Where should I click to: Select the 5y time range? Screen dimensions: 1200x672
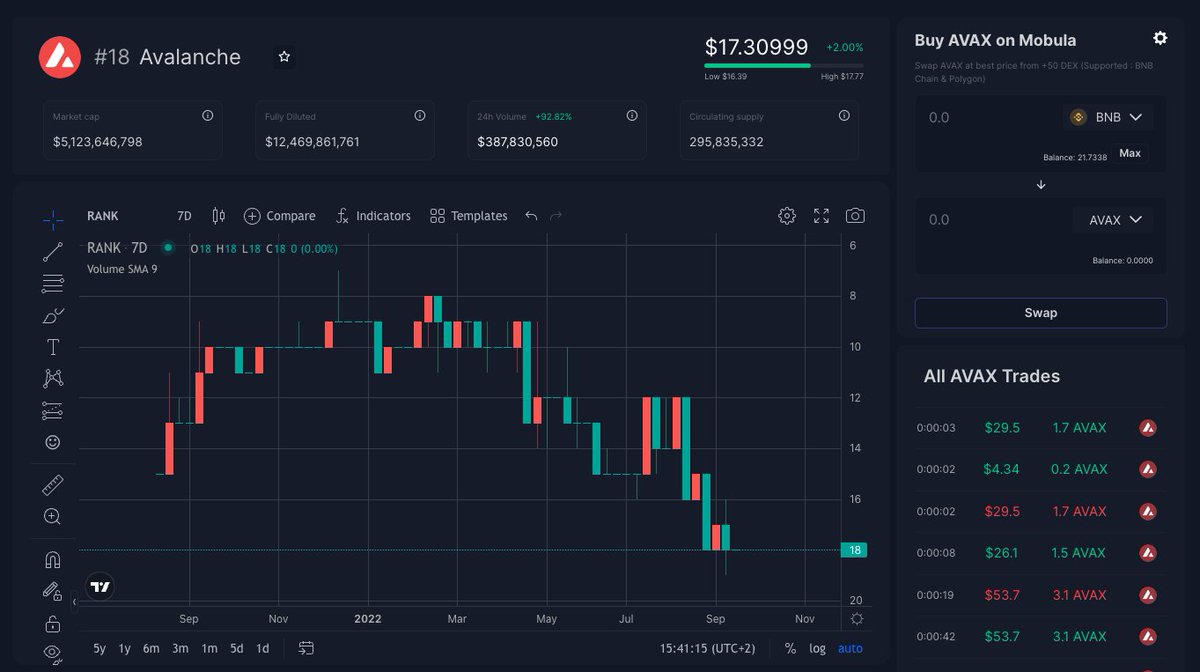[x=100, y=648]
